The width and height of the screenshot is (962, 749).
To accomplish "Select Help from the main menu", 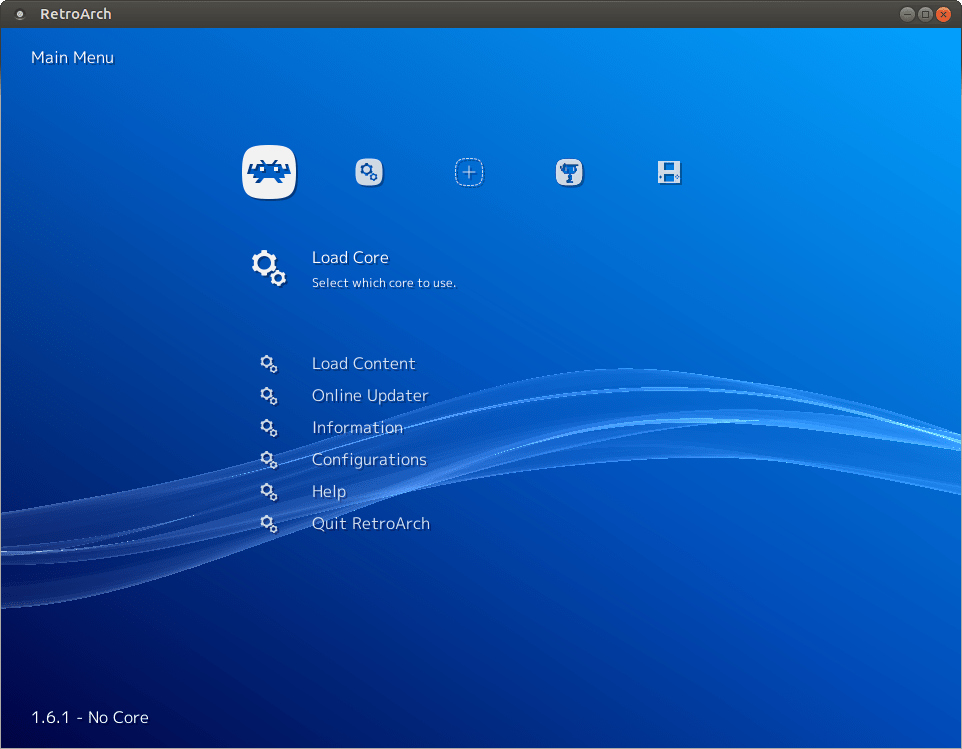I will tap(328, 491).
